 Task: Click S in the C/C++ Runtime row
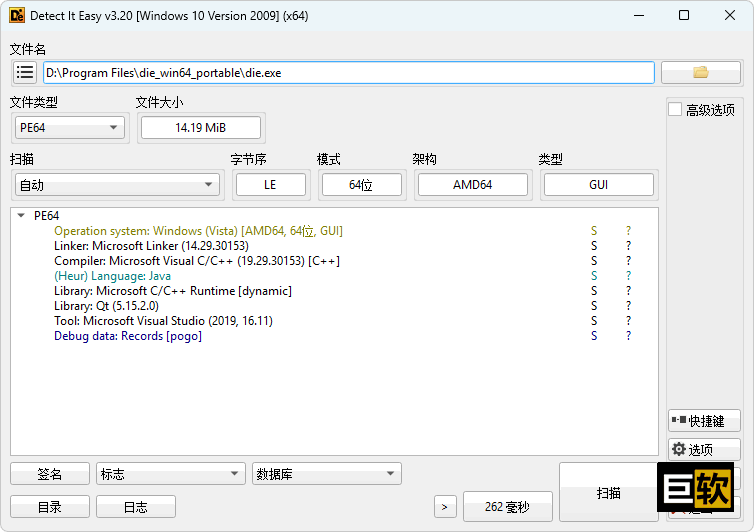tap(594, 291)
